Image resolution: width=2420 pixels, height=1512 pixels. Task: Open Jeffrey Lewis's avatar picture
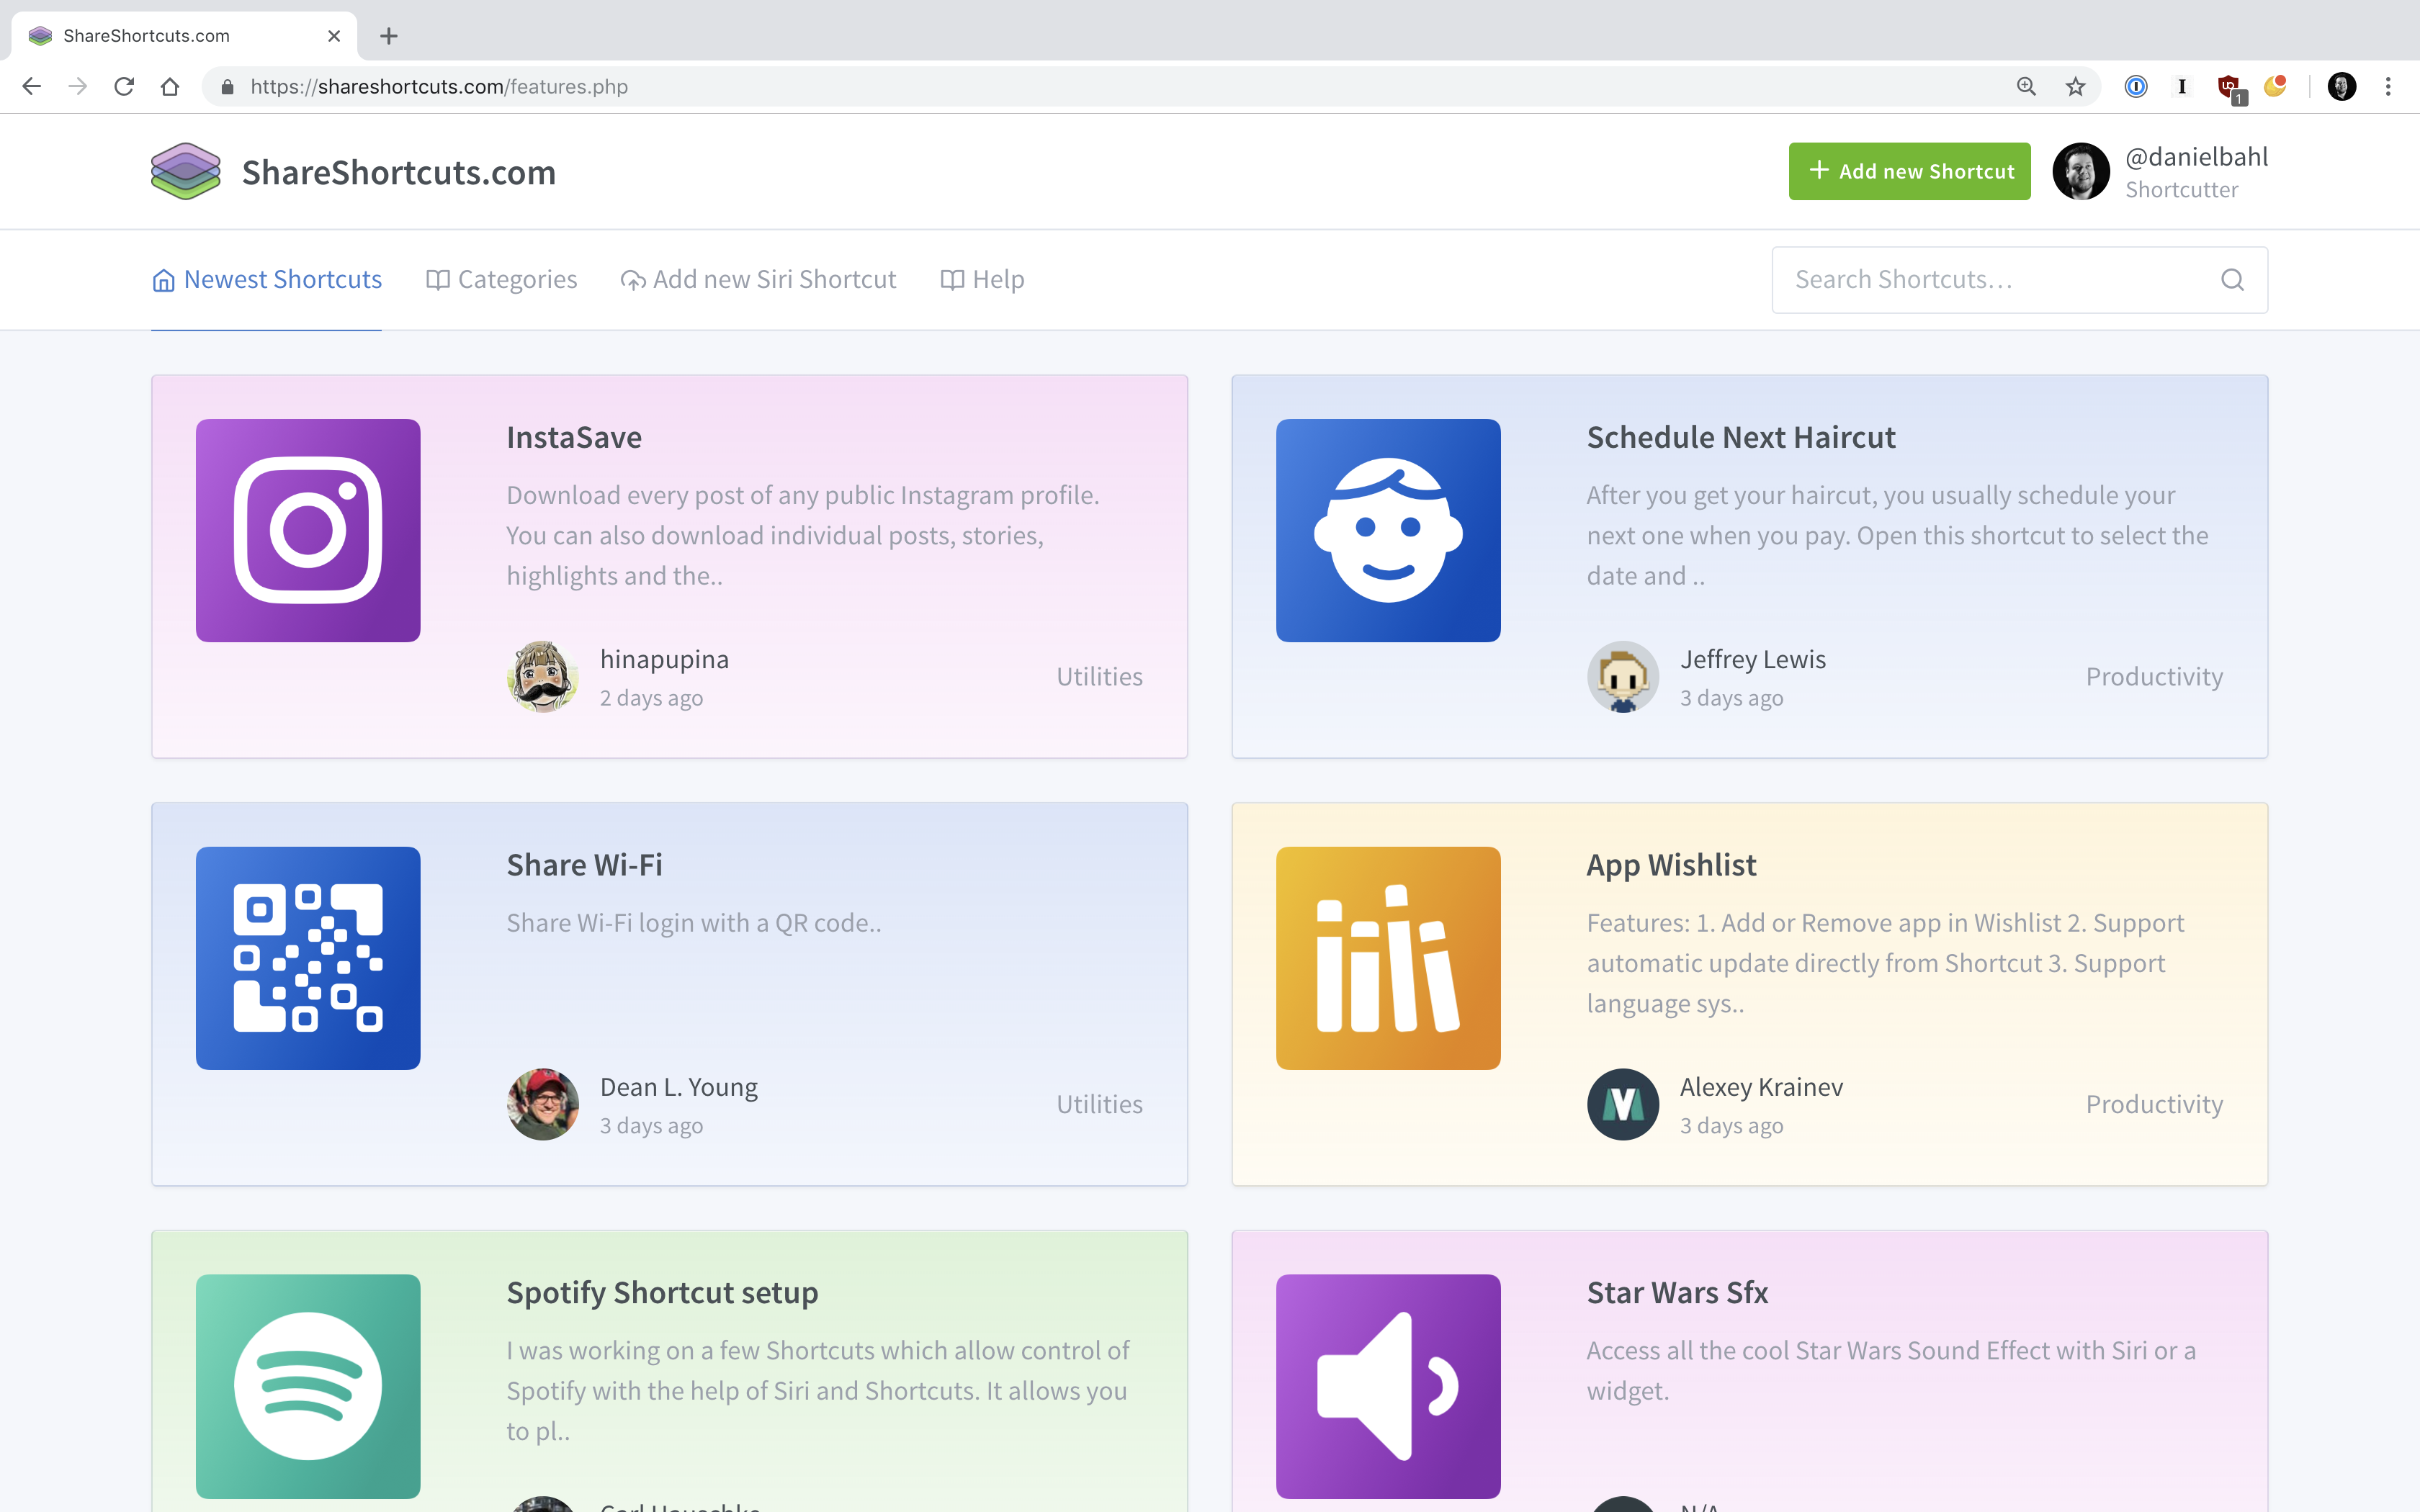(1623, 677)
